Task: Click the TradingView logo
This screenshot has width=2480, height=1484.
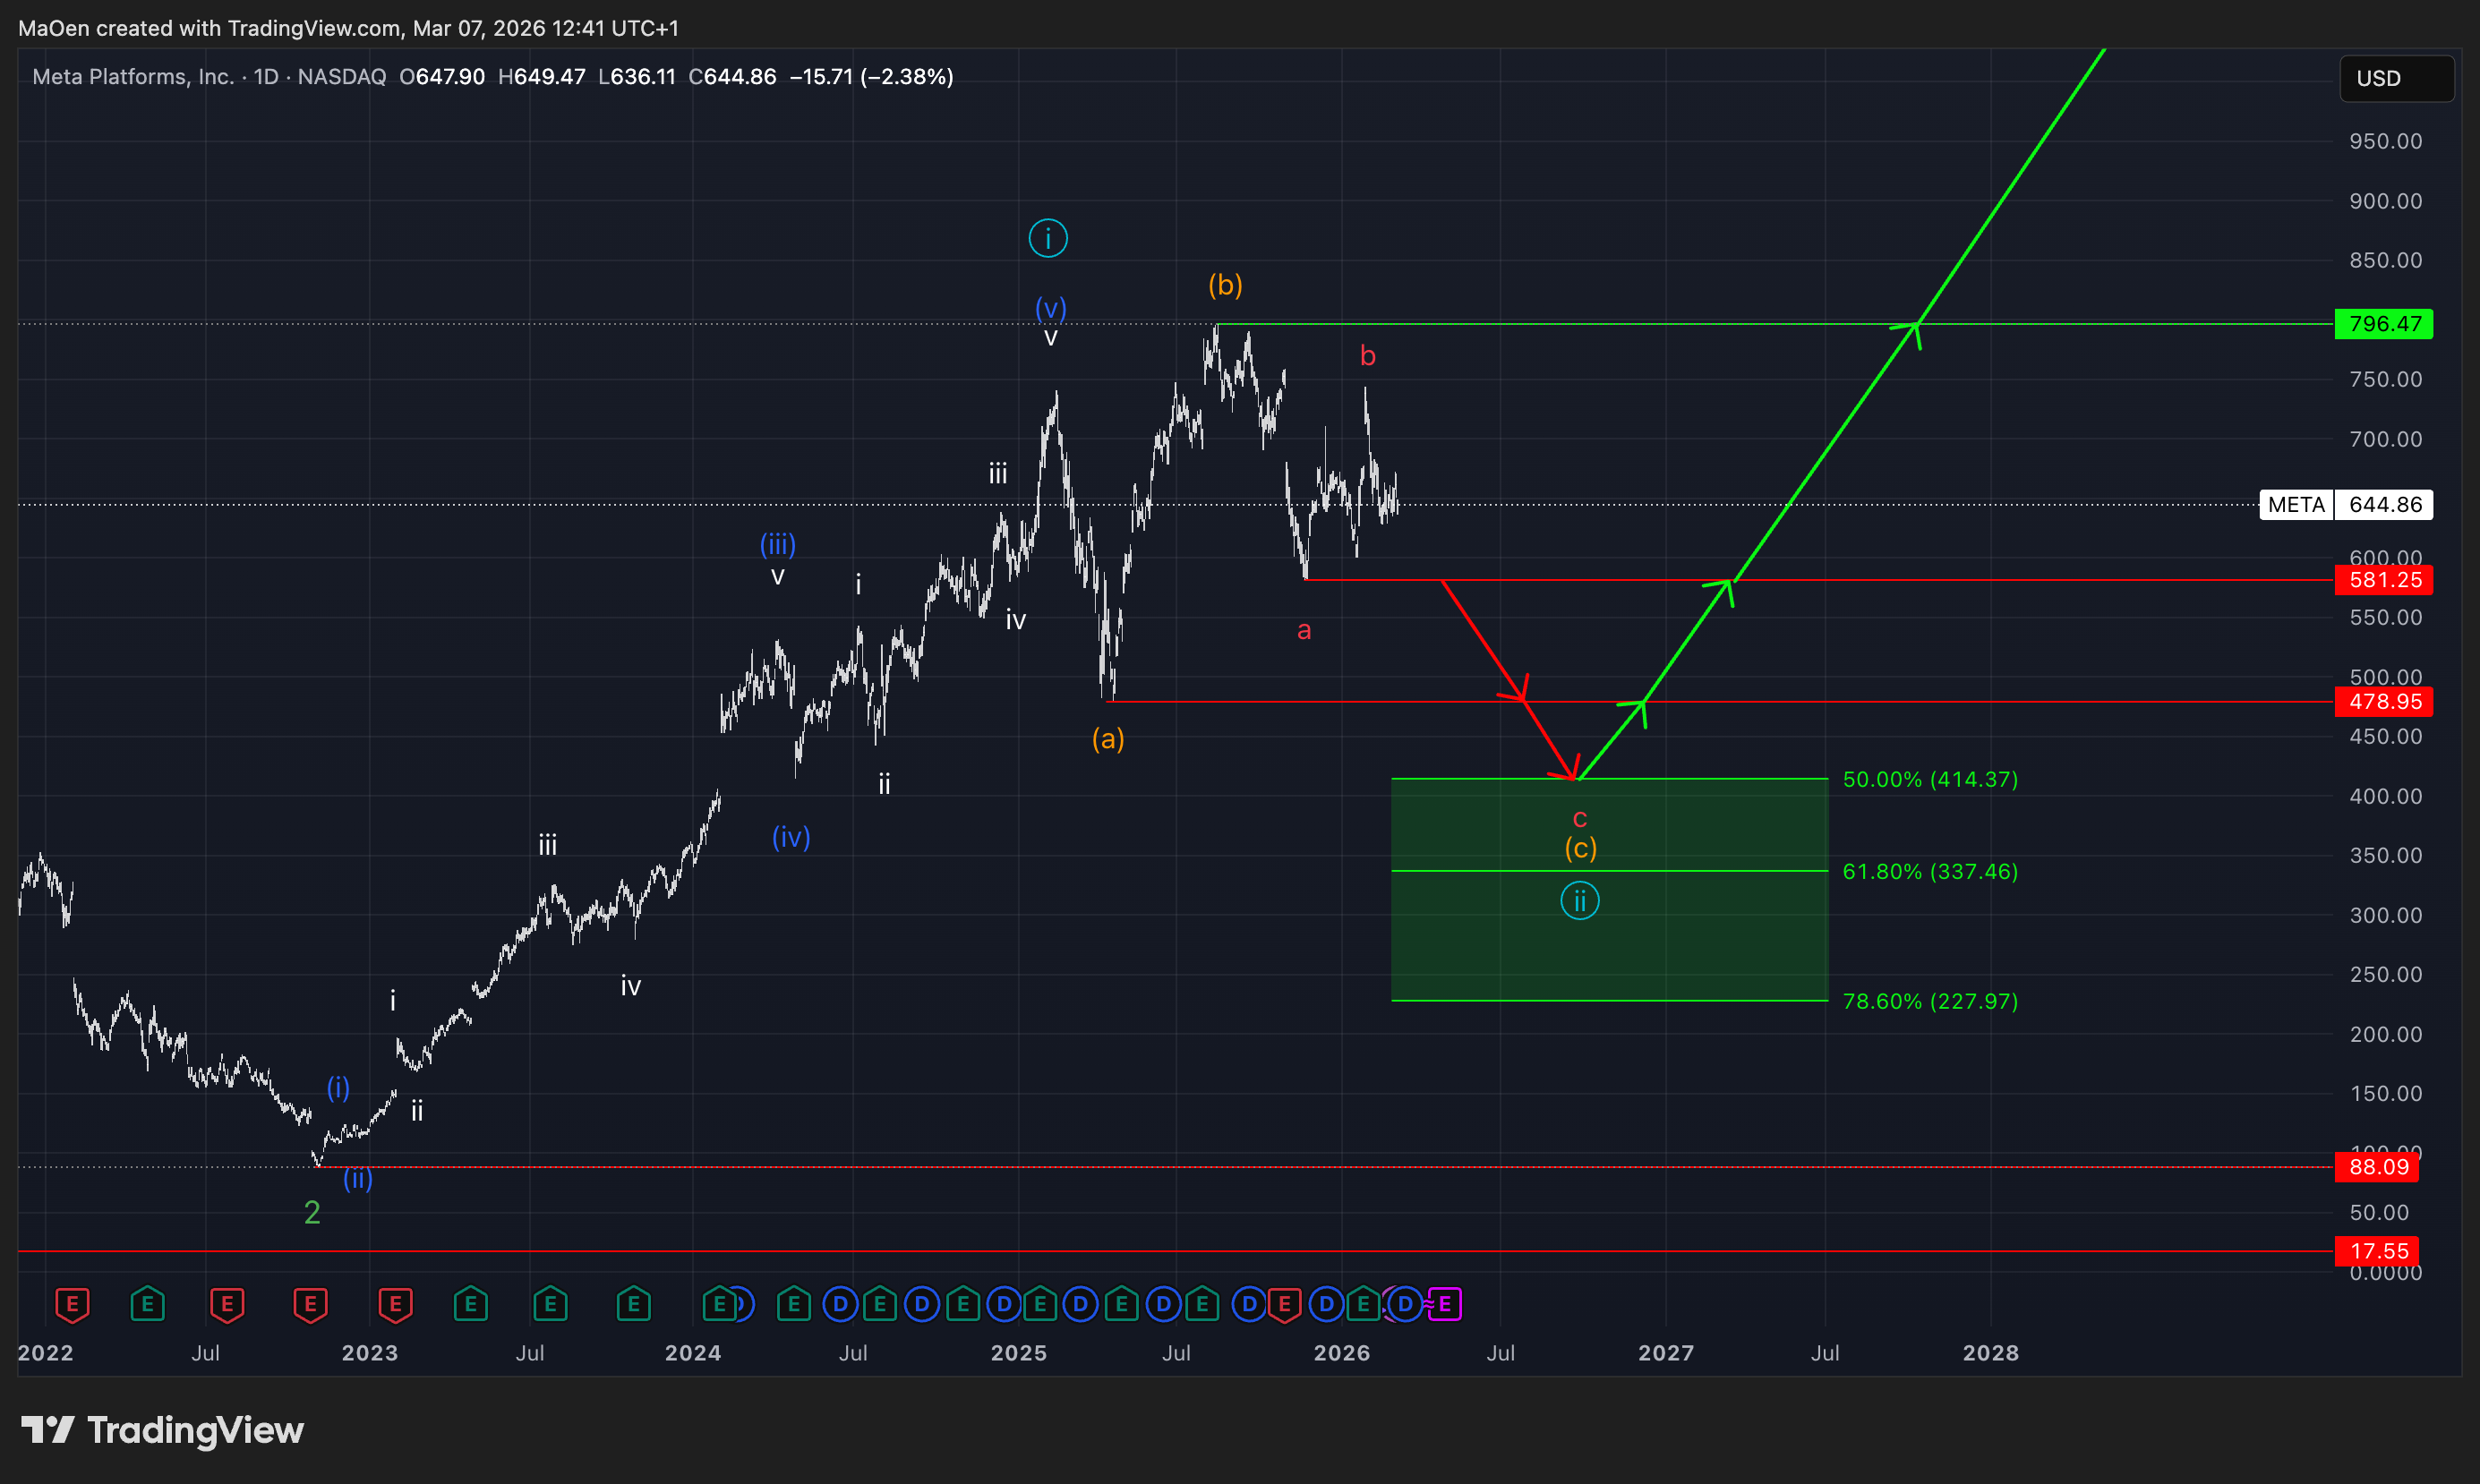Action: (x=163, y=1430)
